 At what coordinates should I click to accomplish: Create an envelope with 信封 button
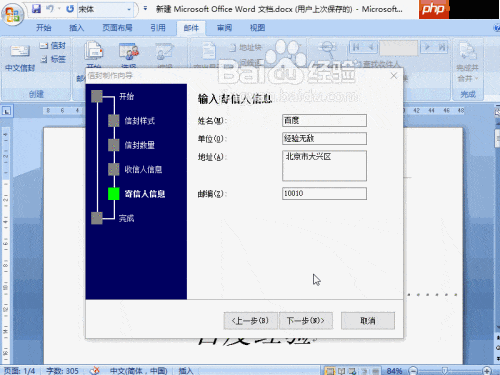53,46
